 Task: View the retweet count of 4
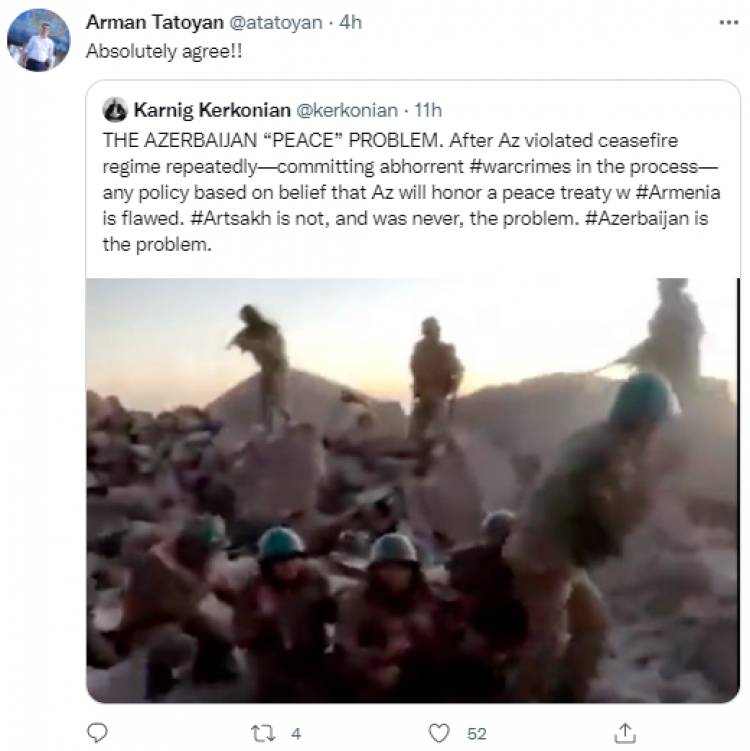(296, 734)
